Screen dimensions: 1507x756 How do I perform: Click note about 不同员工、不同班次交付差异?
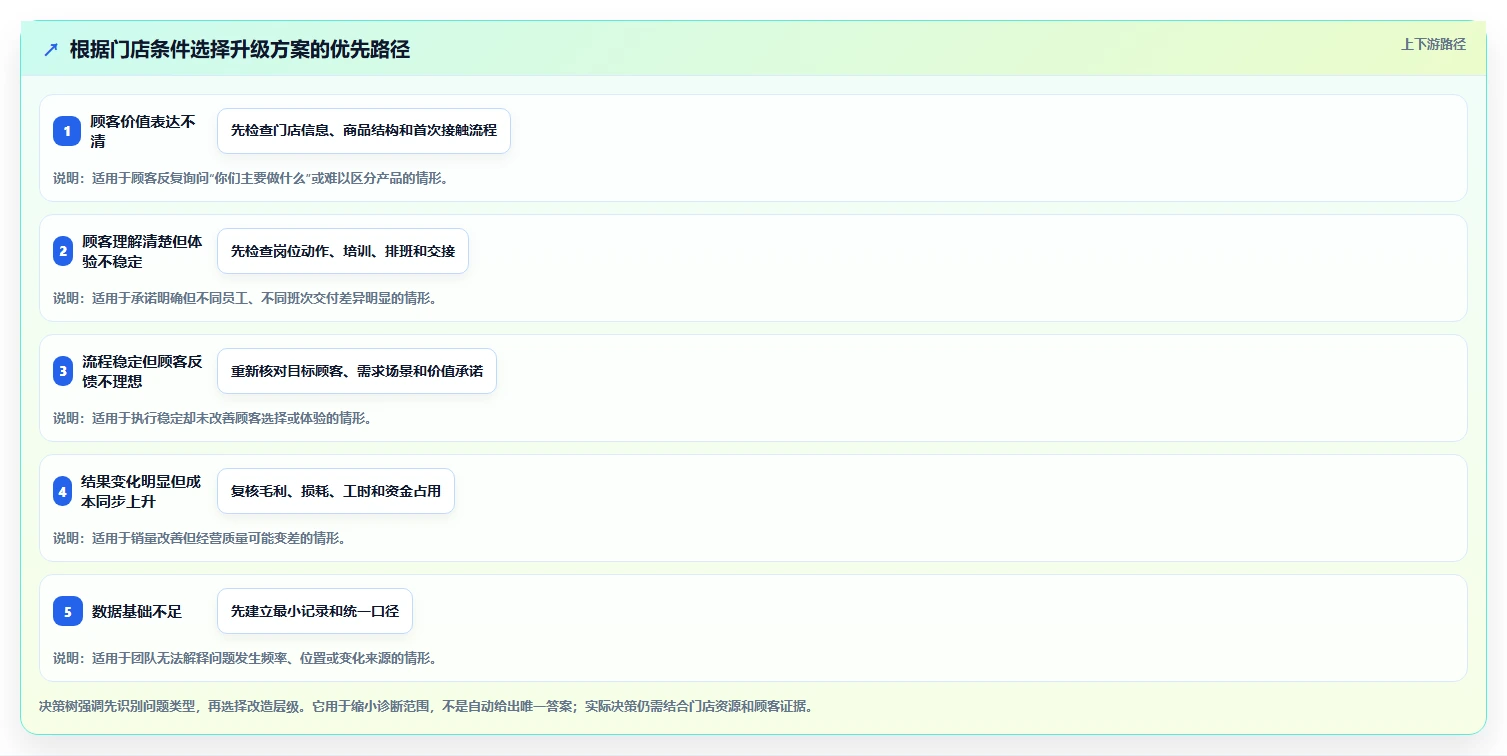[x=245, y=298]
